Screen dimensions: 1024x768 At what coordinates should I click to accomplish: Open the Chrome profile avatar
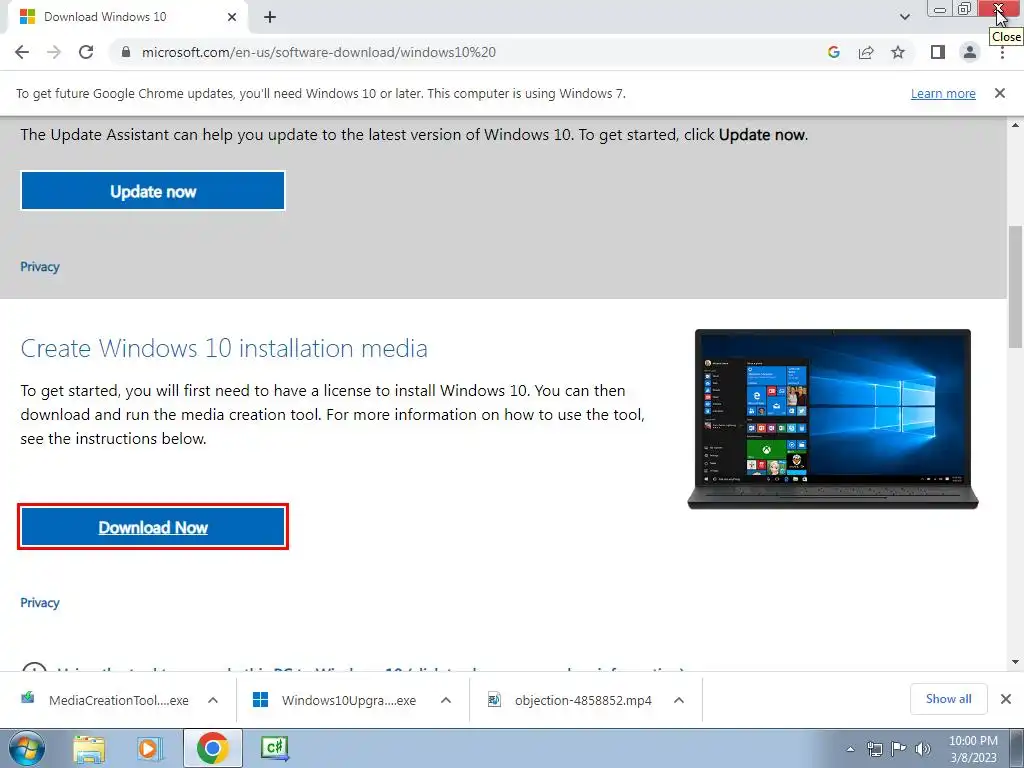click(970, 52)
